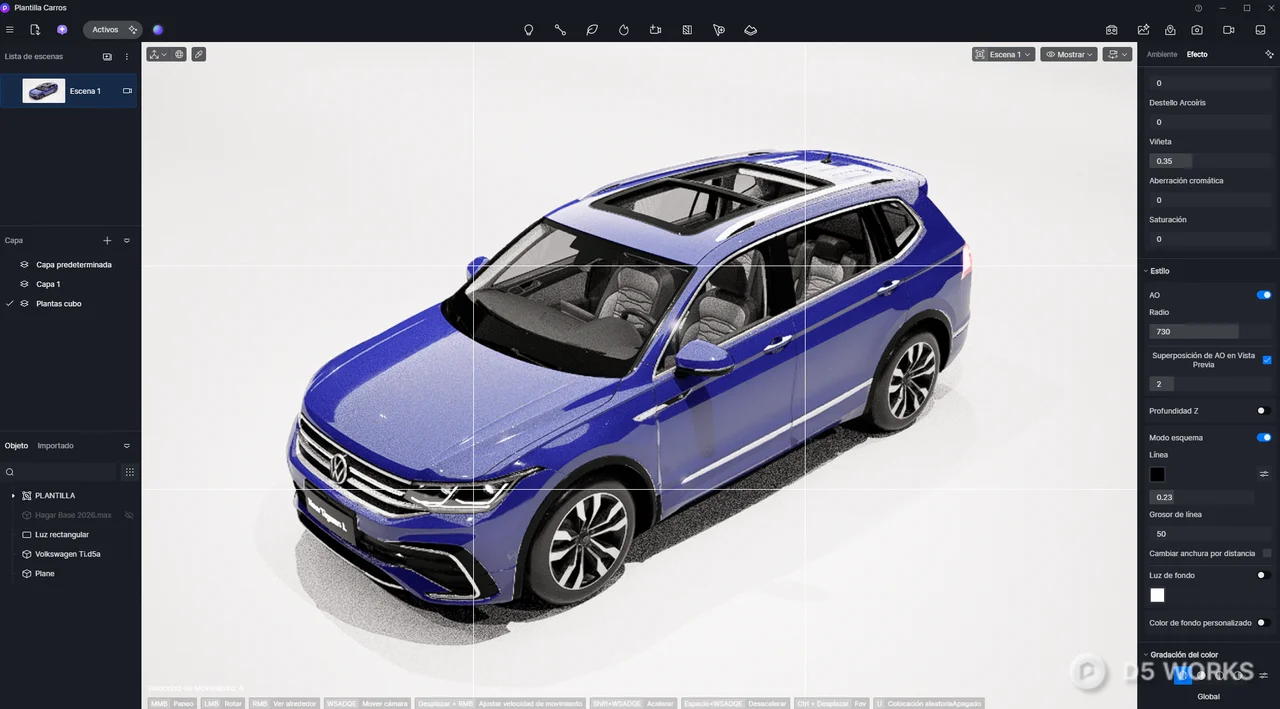Click the globe icon in viewport toolbar
Image resolution: width=1280 pixels, height=709 pixels.
[x=179, y=54]
